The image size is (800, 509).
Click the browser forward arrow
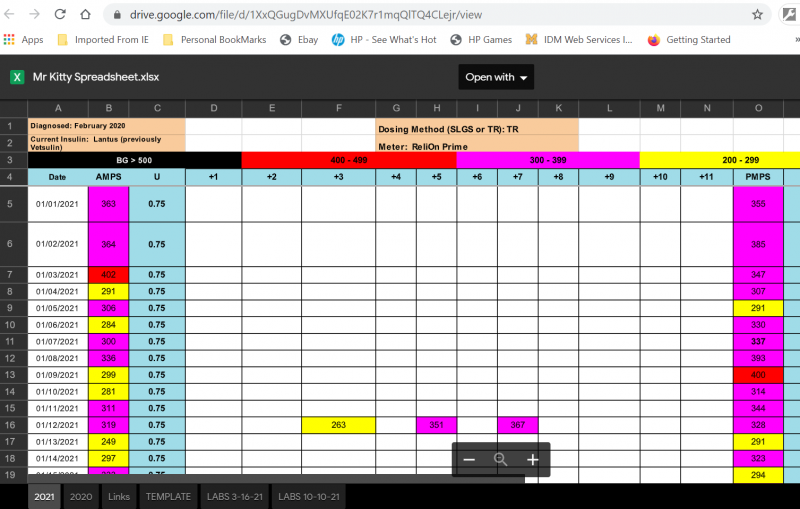click(x=35, y=15)
